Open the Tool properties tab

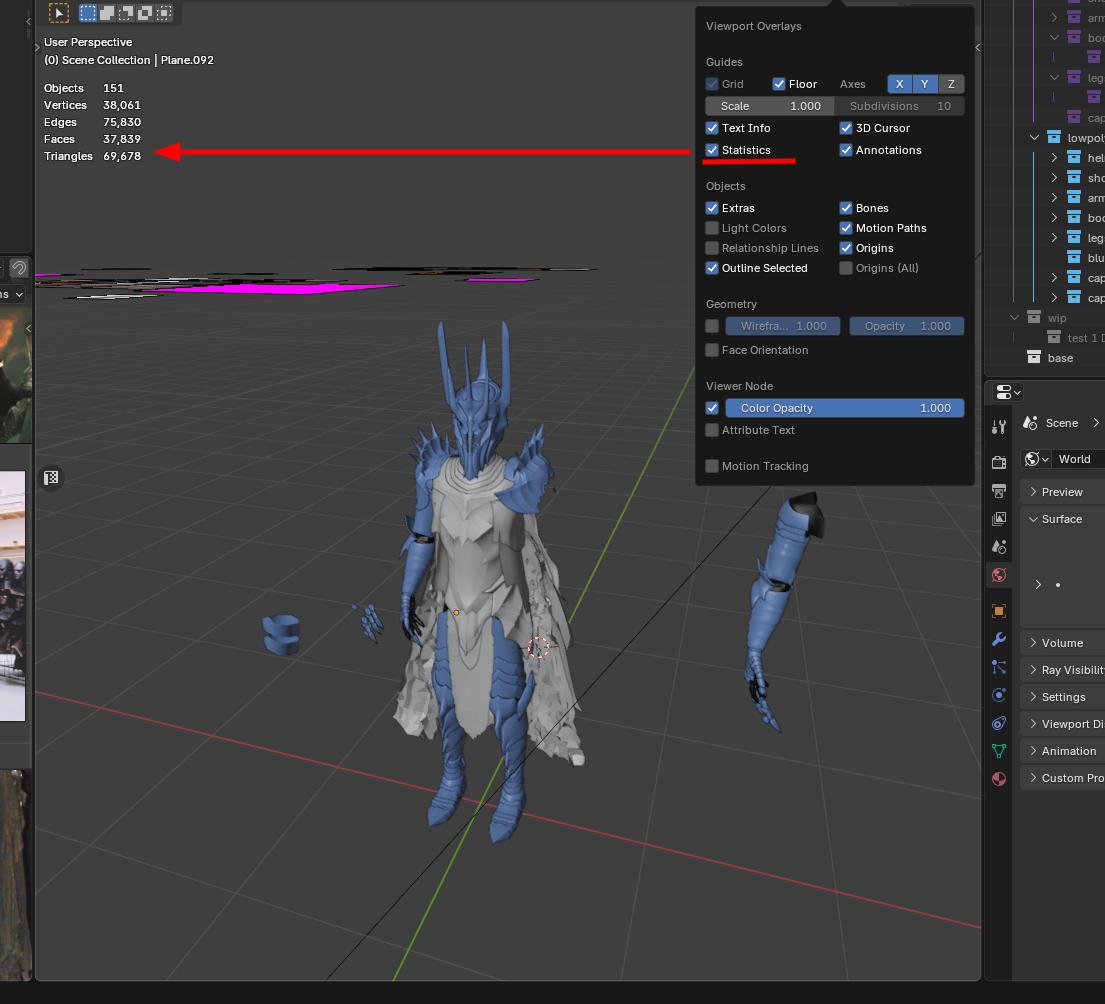click(x=998, y=427)
